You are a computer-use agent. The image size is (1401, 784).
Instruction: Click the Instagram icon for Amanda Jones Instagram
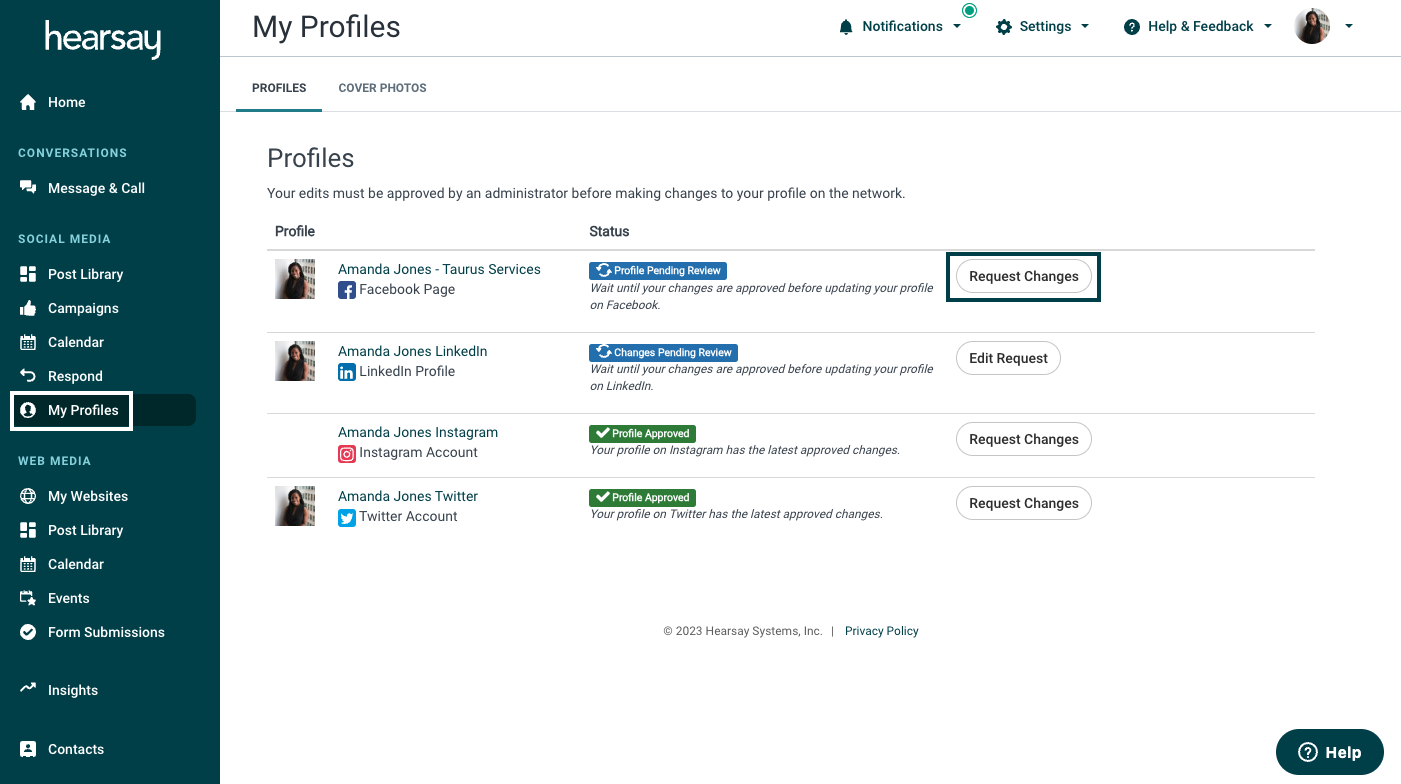coord(346,453)
